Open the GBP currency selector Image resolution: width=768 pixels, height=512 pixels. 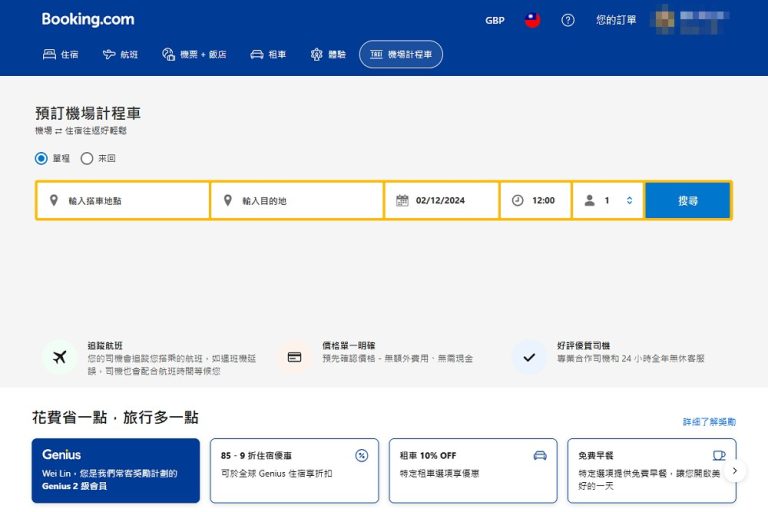click(495, 20)
